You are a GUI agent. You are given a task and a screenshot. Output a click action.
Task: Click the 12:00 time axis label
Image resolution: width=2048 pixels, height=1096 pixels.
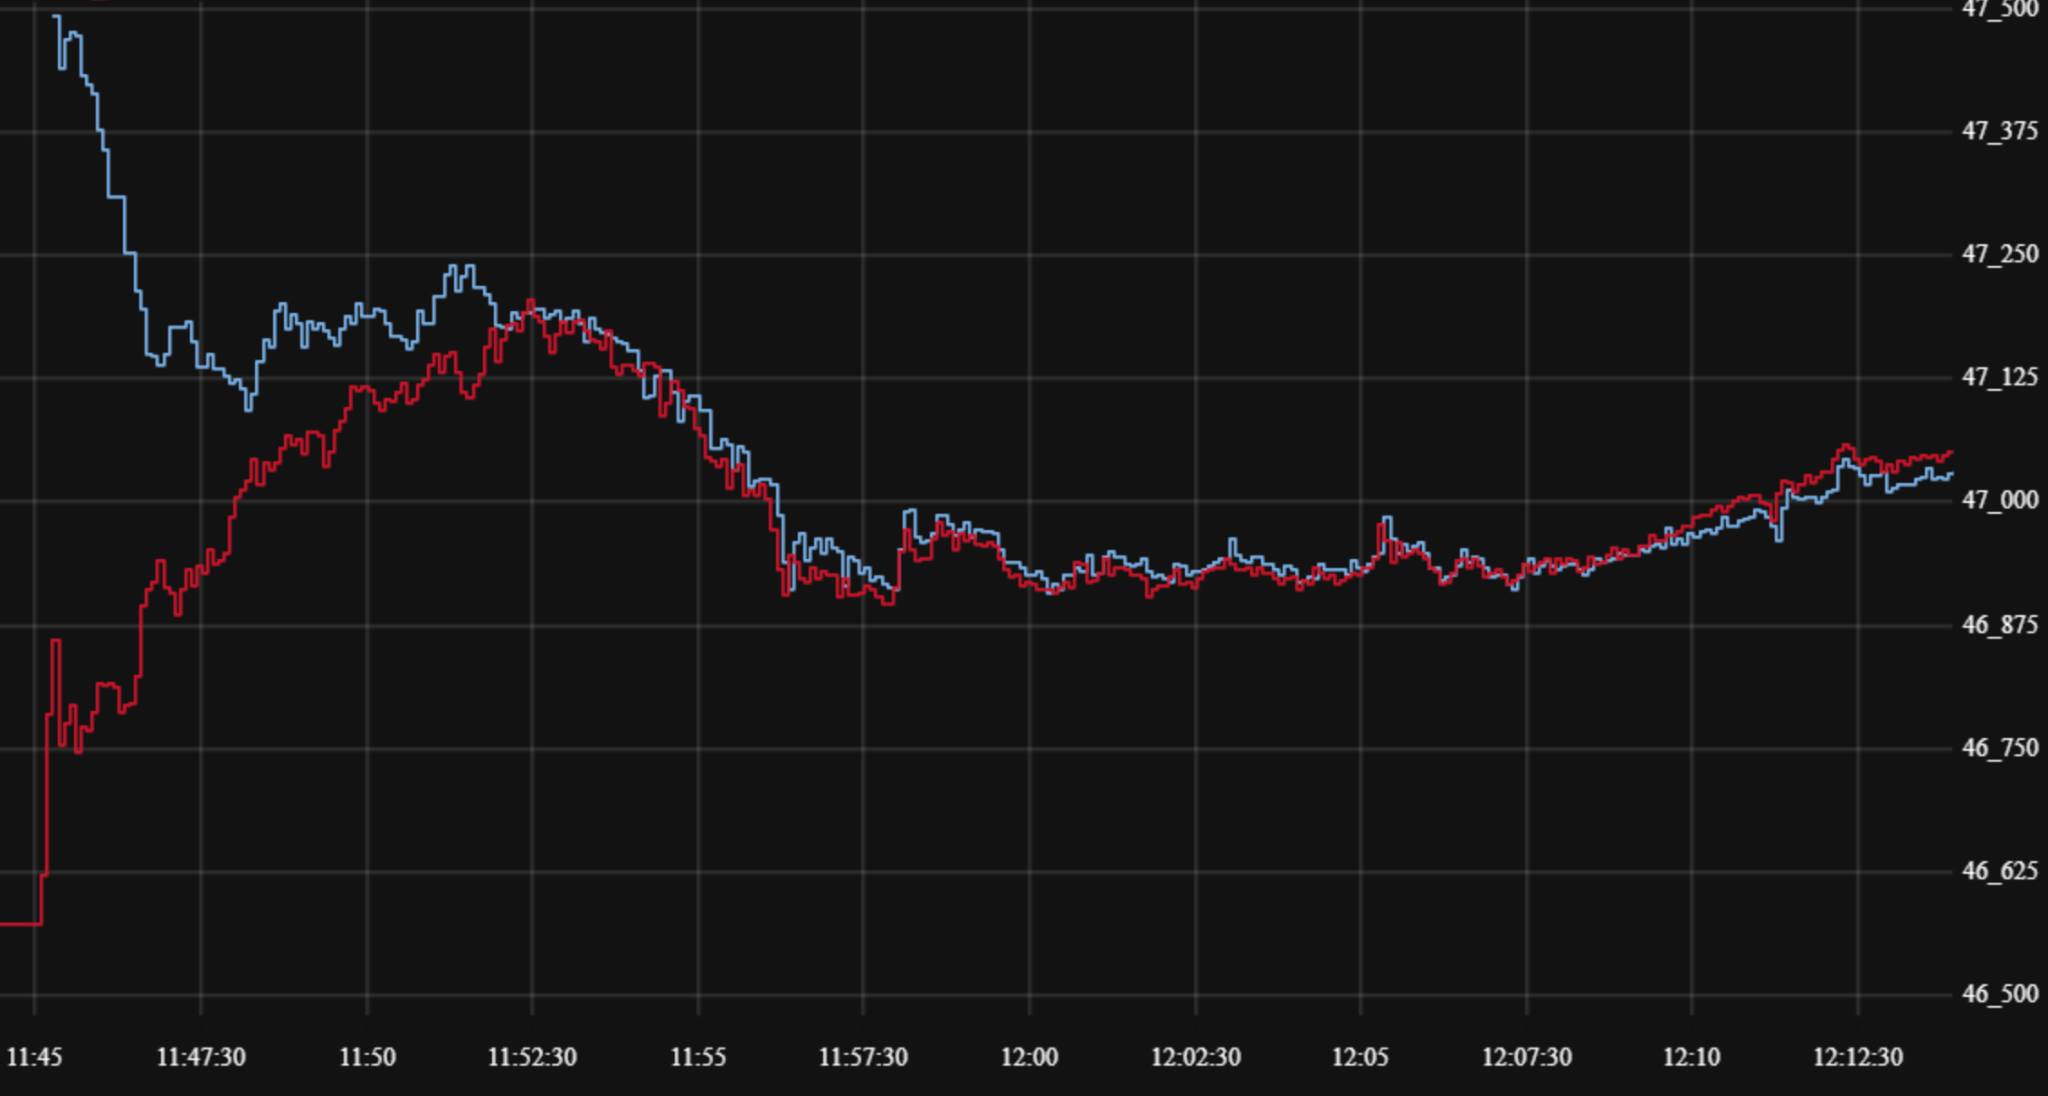(x=1029, y=1057)
